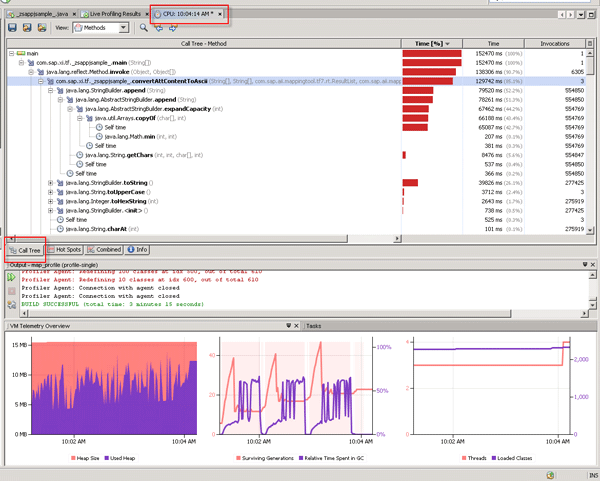600x481 pixels.
Task: Switch to the Hot Spots tab
Action: 64,249
